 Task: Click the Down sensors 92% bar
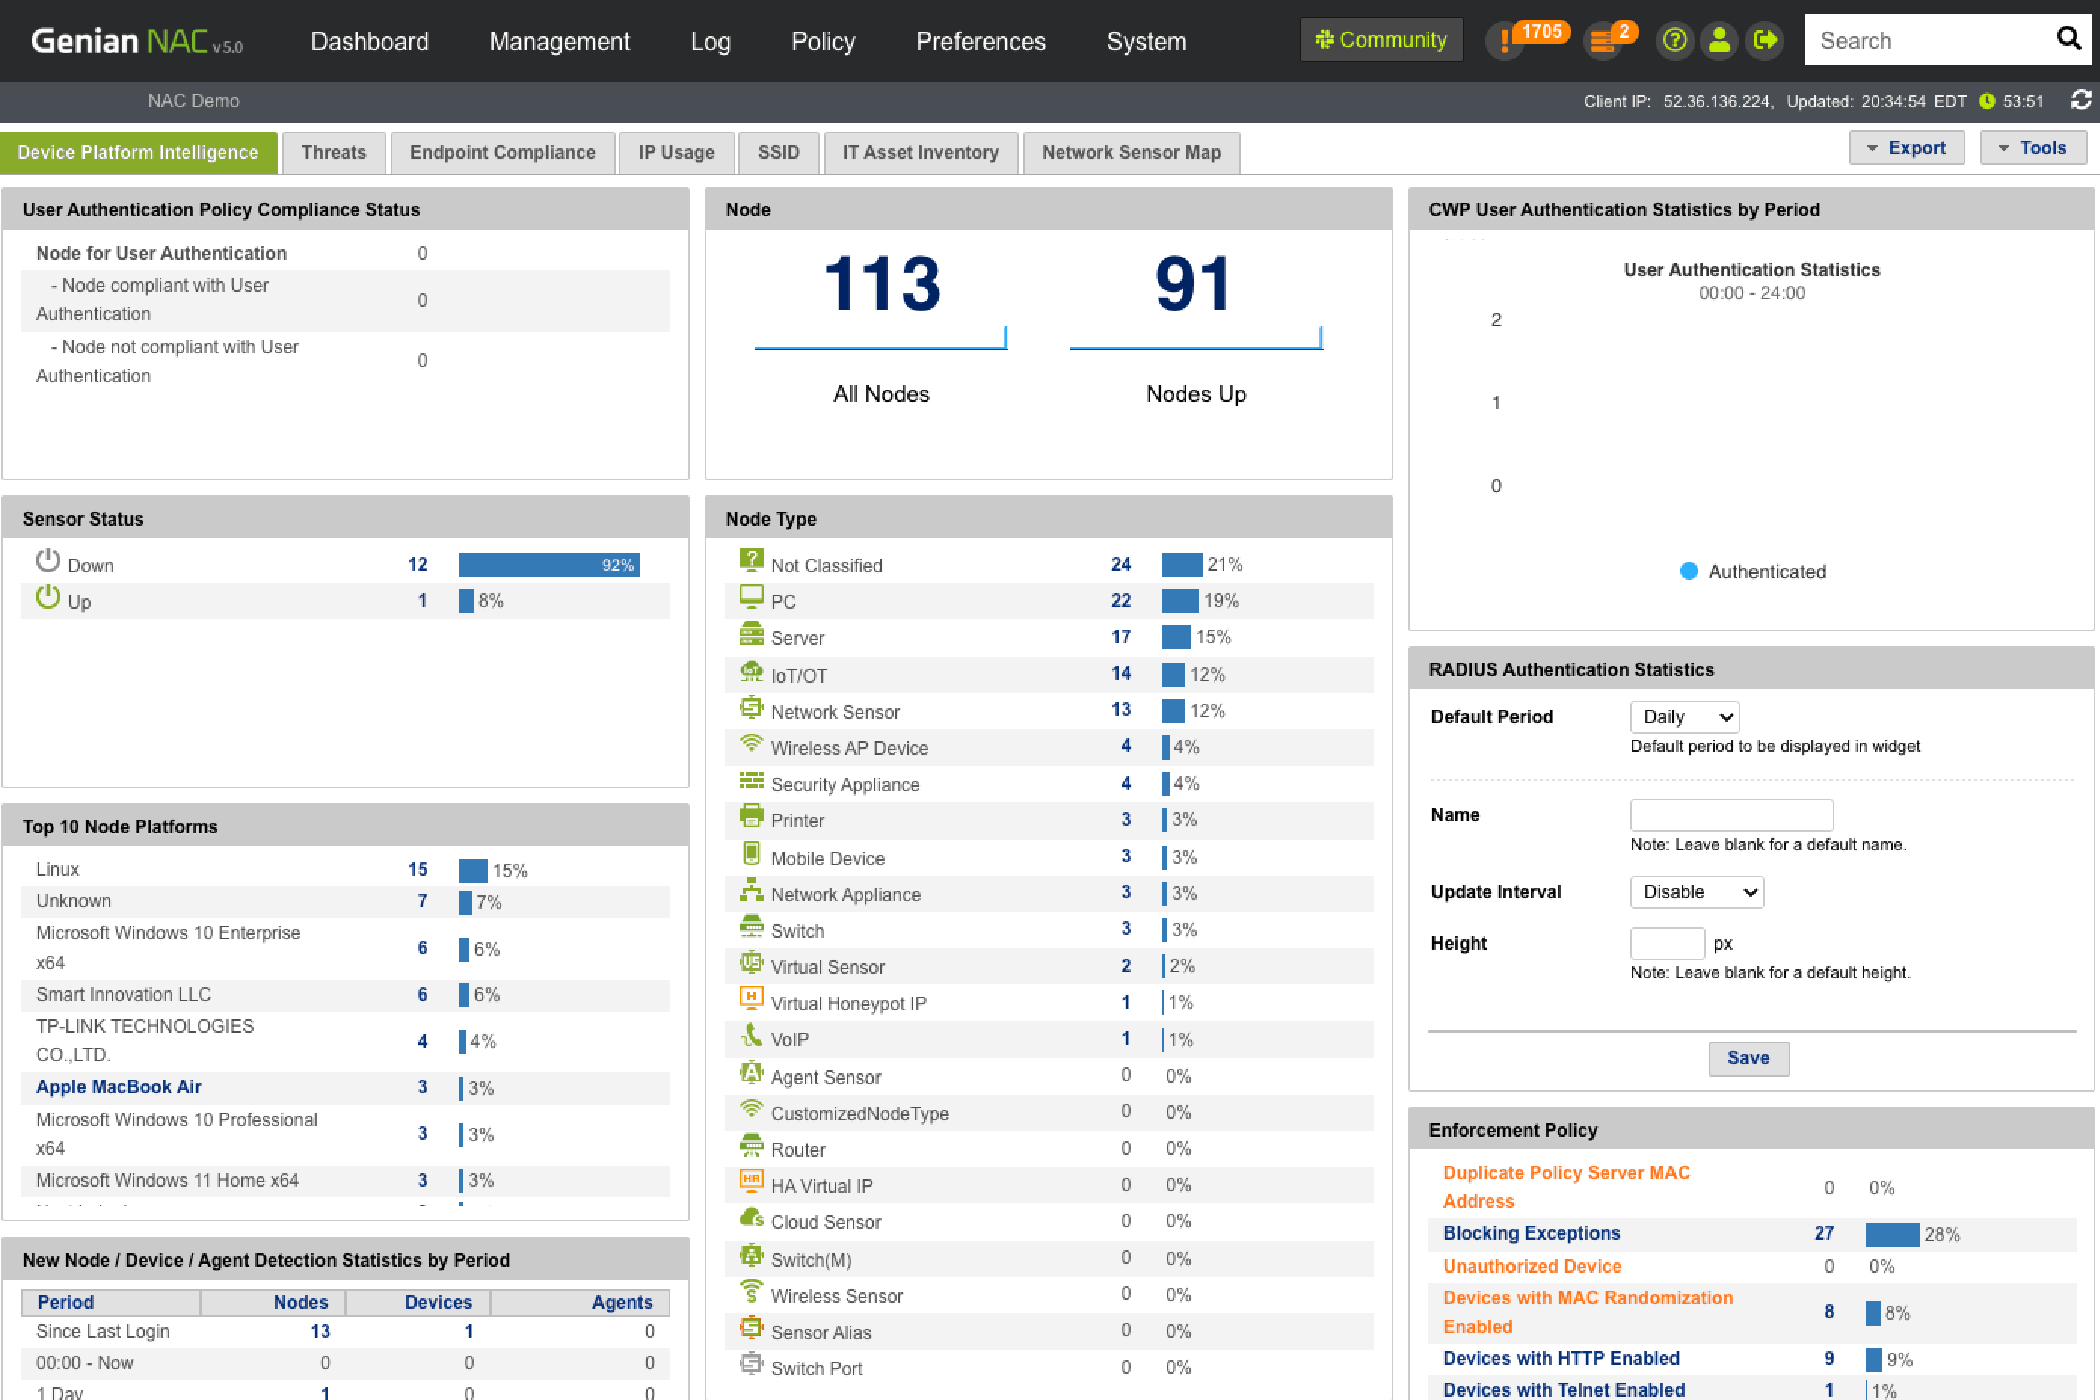click(548, 565)
